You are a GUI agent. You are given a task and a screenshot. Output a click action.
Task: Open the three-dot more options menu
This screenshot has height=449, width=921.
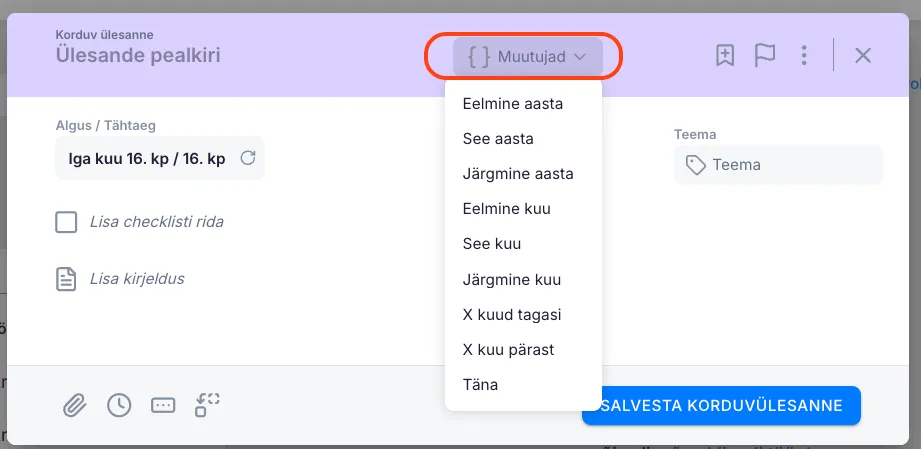click(804, 56)
